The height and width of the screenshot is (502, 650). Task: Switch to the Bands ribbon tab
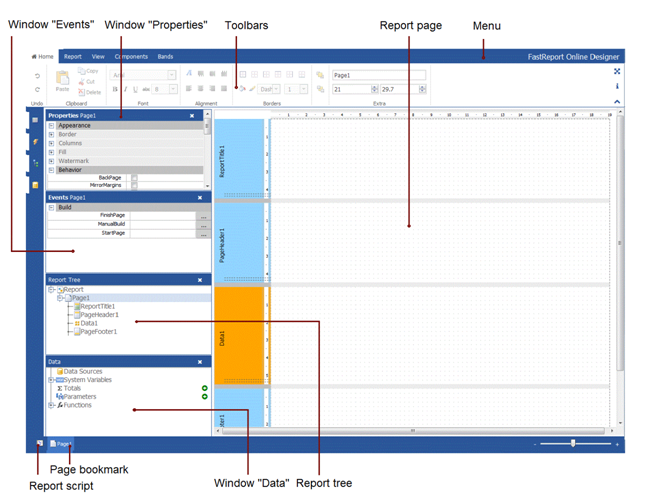(x=165, y=57)
